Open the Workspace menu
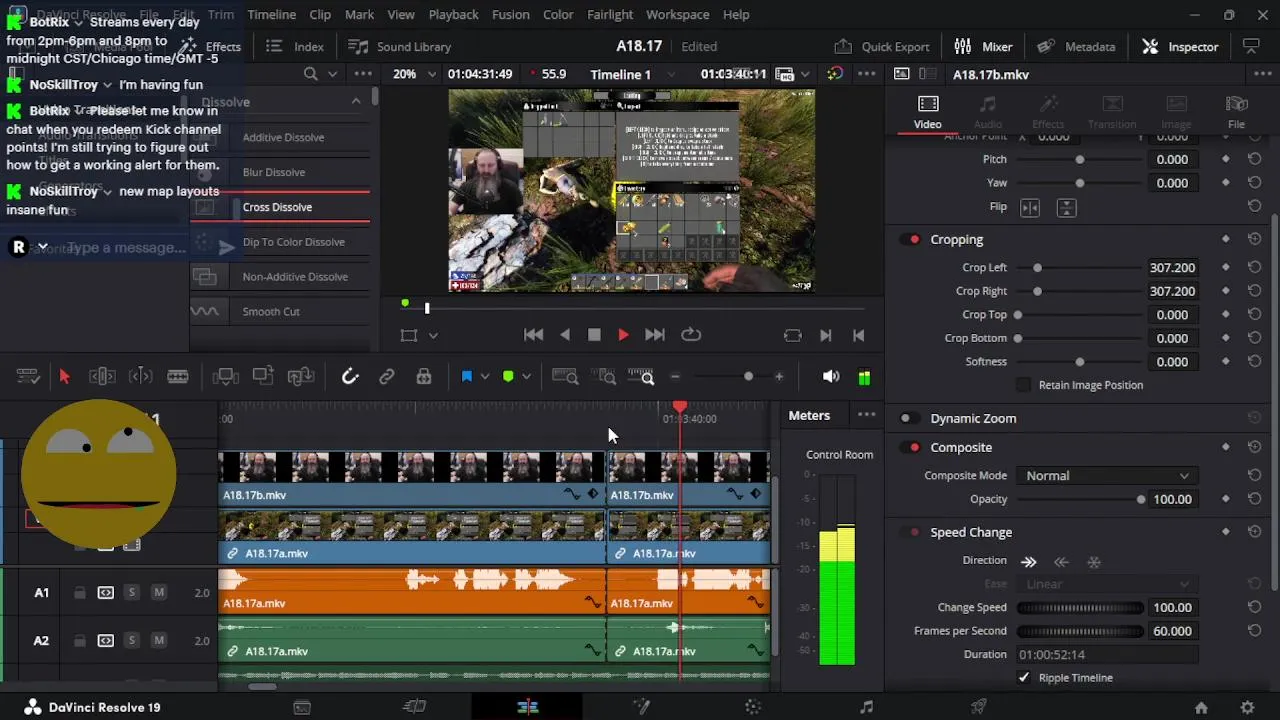1280x720 pixels. click(x=677, y=14)
